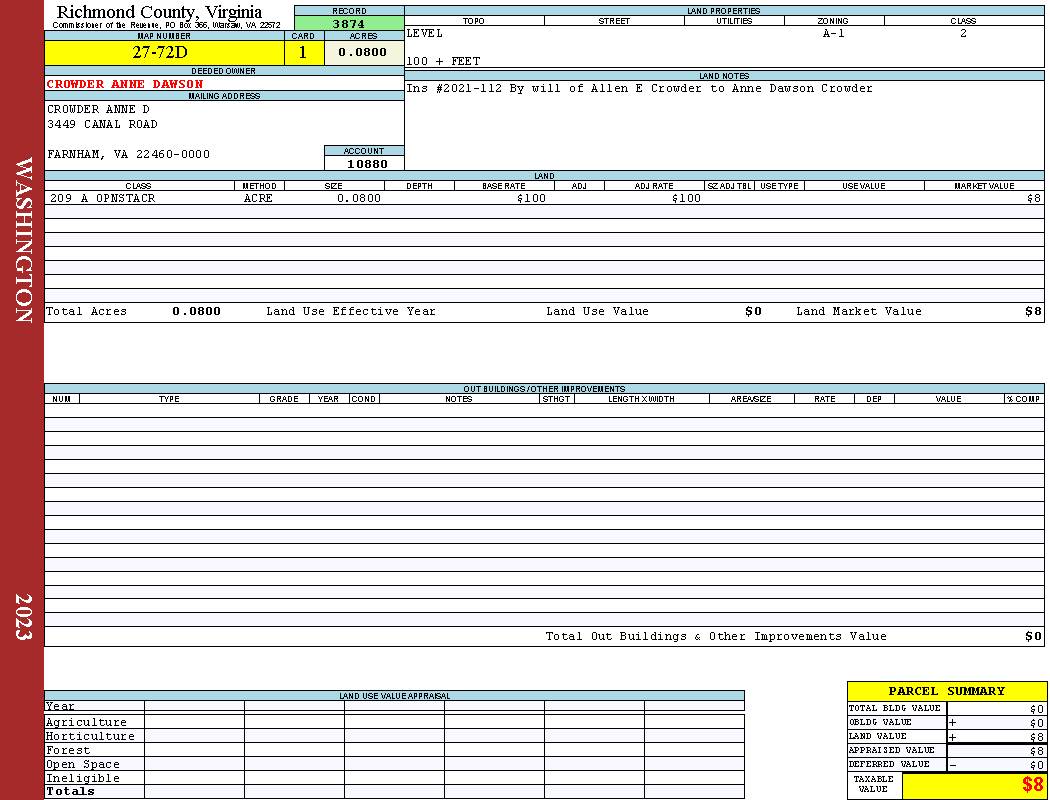Select zoning value A-1
The height and width of the screenshot is (800, 1050).
(x=834, y=33)
